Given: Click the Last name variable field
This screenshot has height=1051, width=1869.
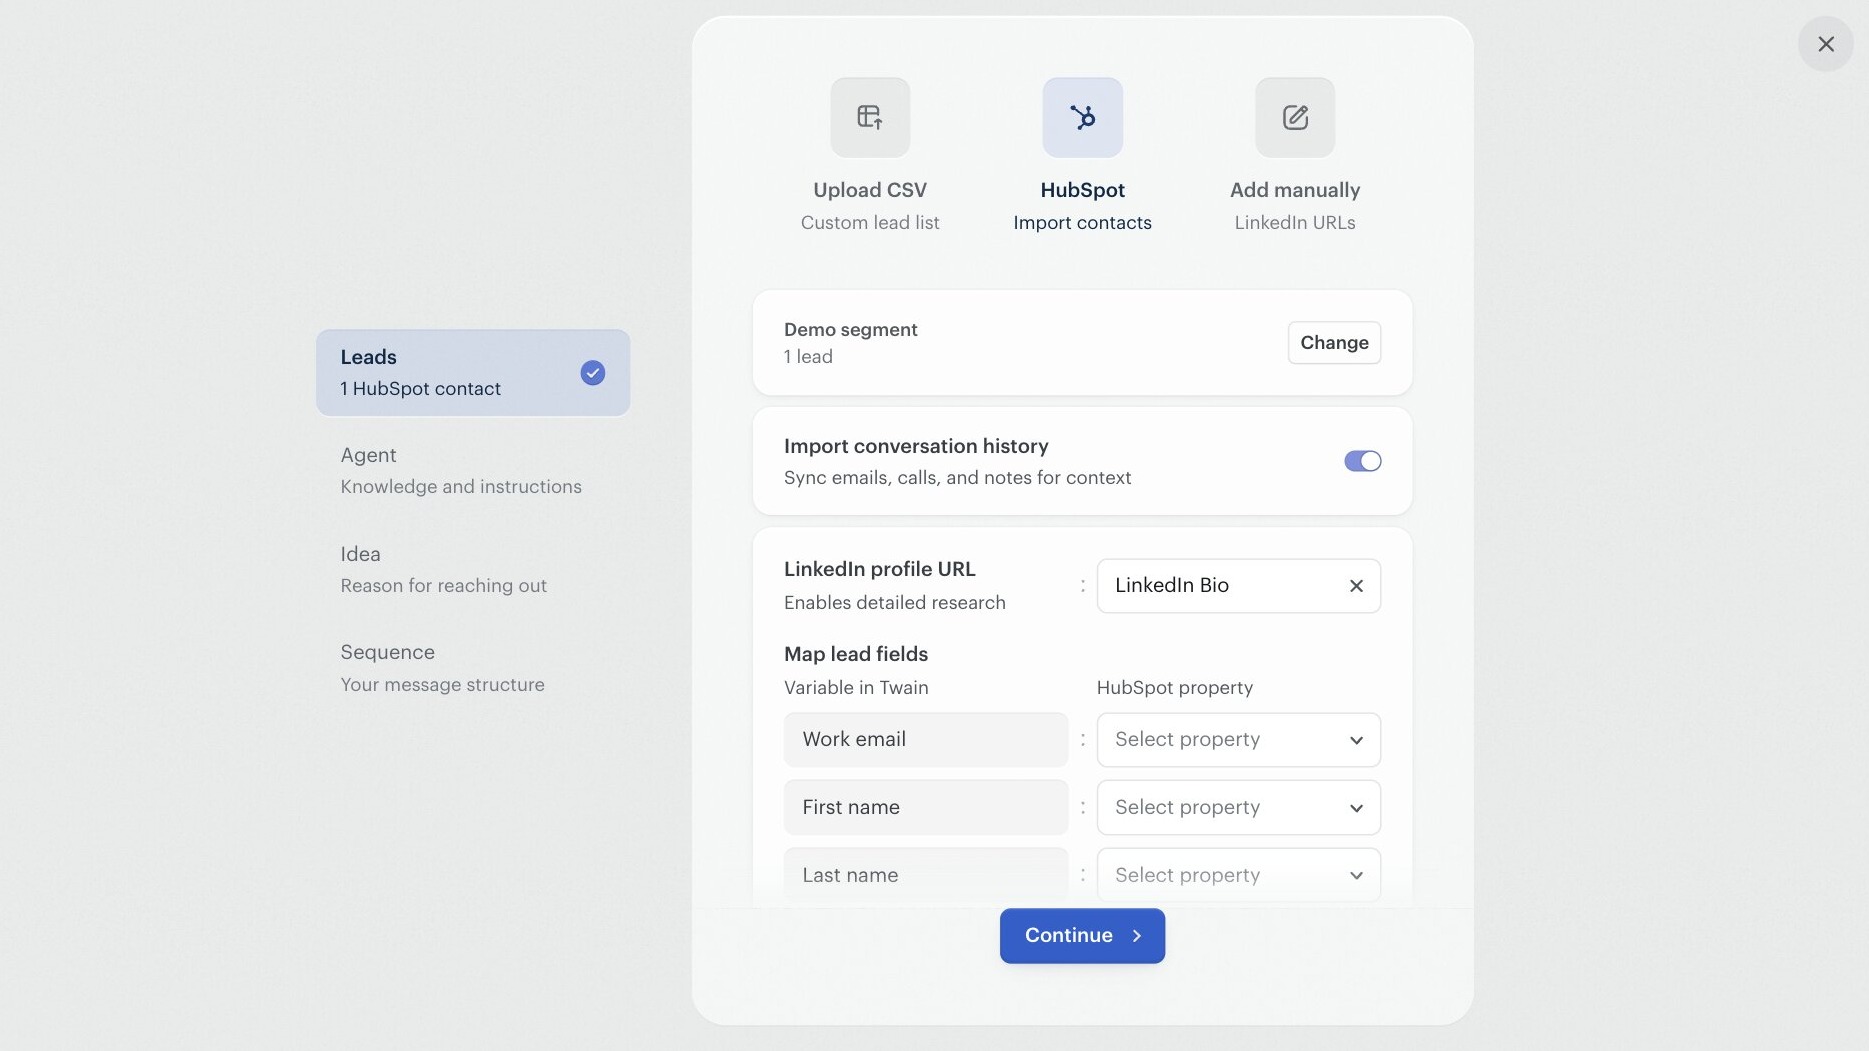Looking at the screenshot, I should coord(926,875).
